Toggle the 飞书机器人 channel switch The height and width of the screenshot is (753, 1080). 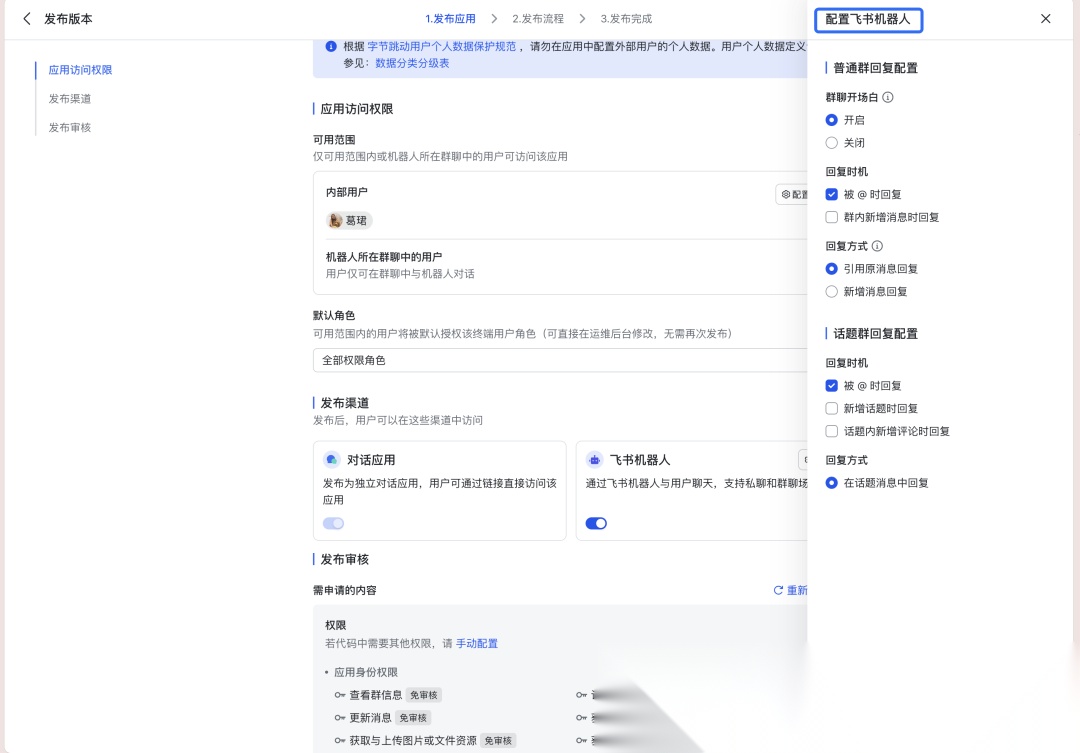pos(596,524)
